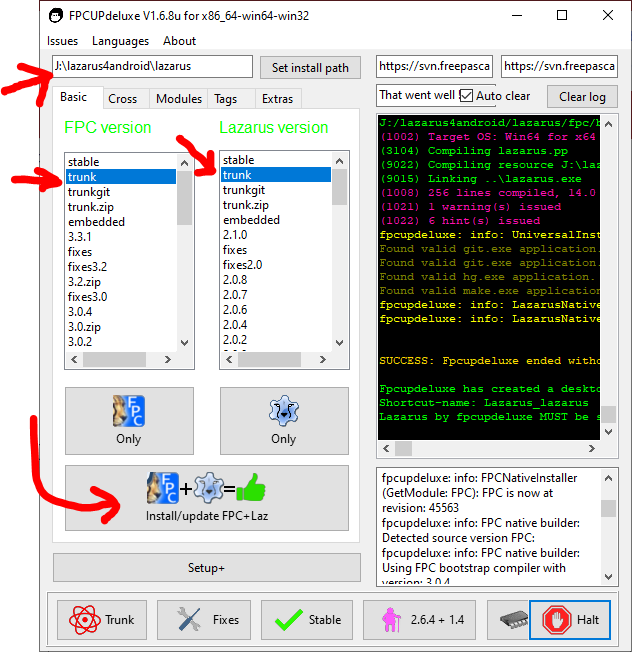Image resolution: width=632 pixels, height=652 pixels.
Task: Switch to the Cross tab
Action: pyautogui.click(x=123, y=99)
